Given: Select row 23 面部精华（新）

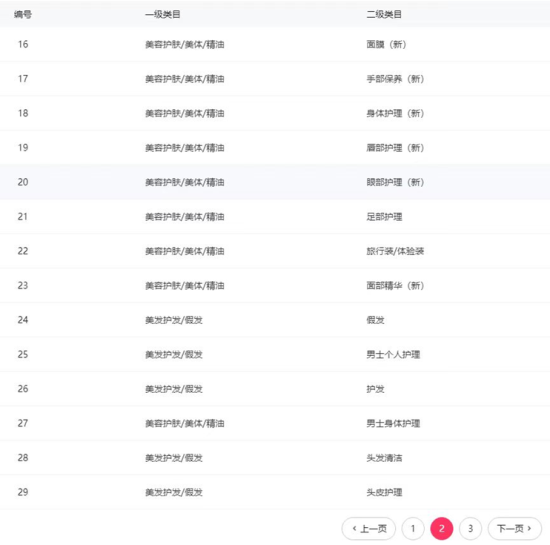Looking at the screenshot, I should pos(275,285).
